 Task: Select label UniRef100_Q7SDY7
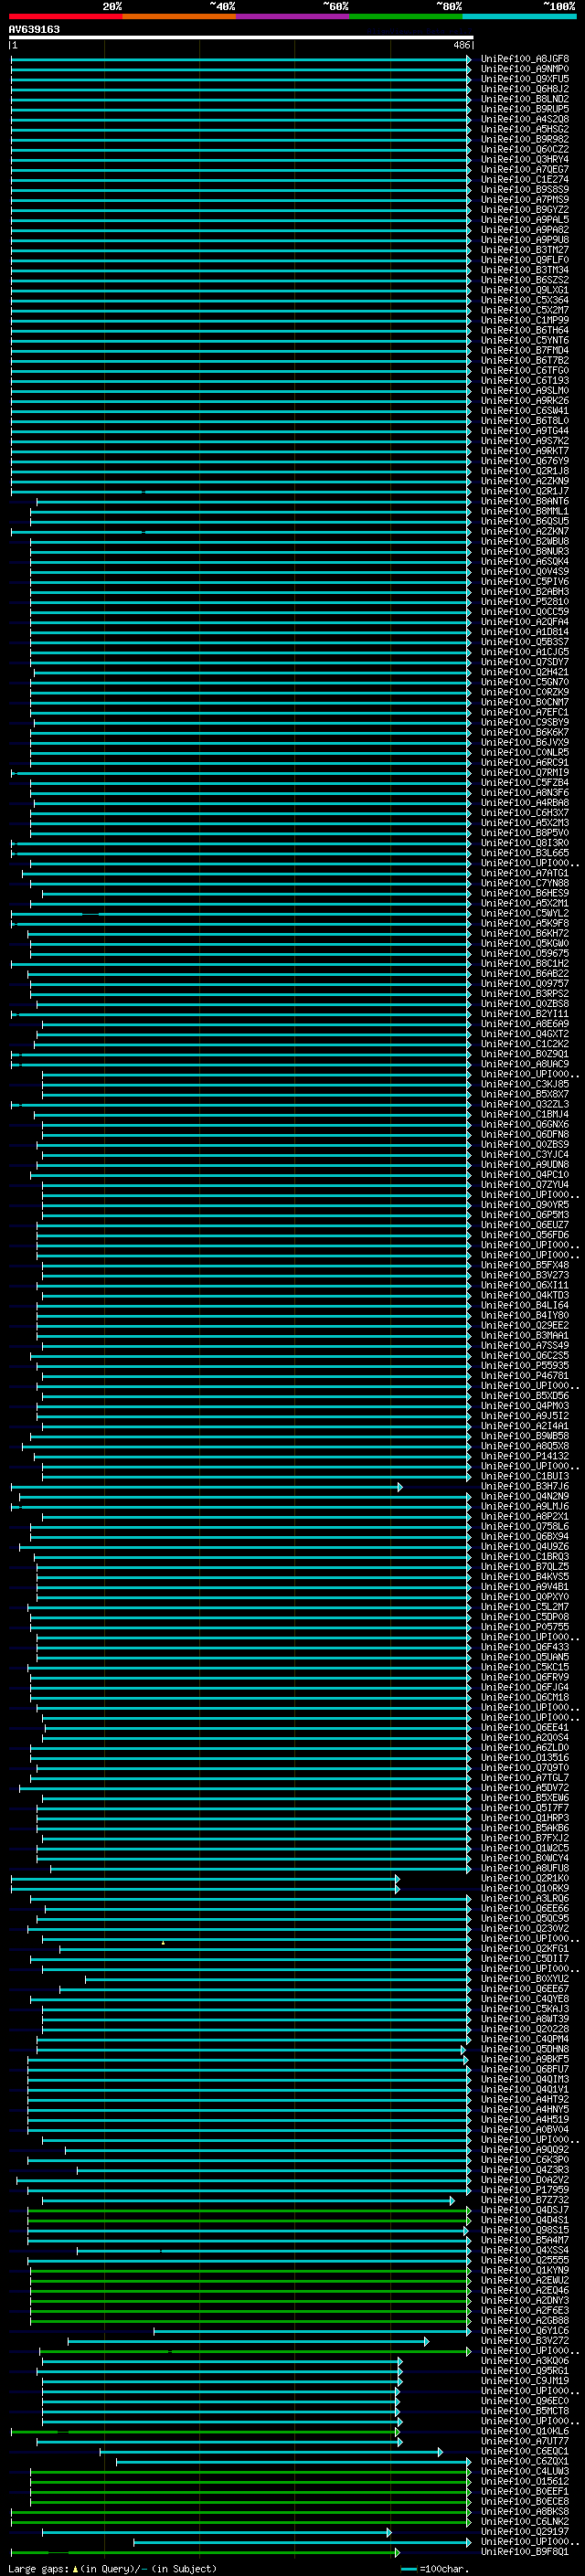[x=525, y=662]
